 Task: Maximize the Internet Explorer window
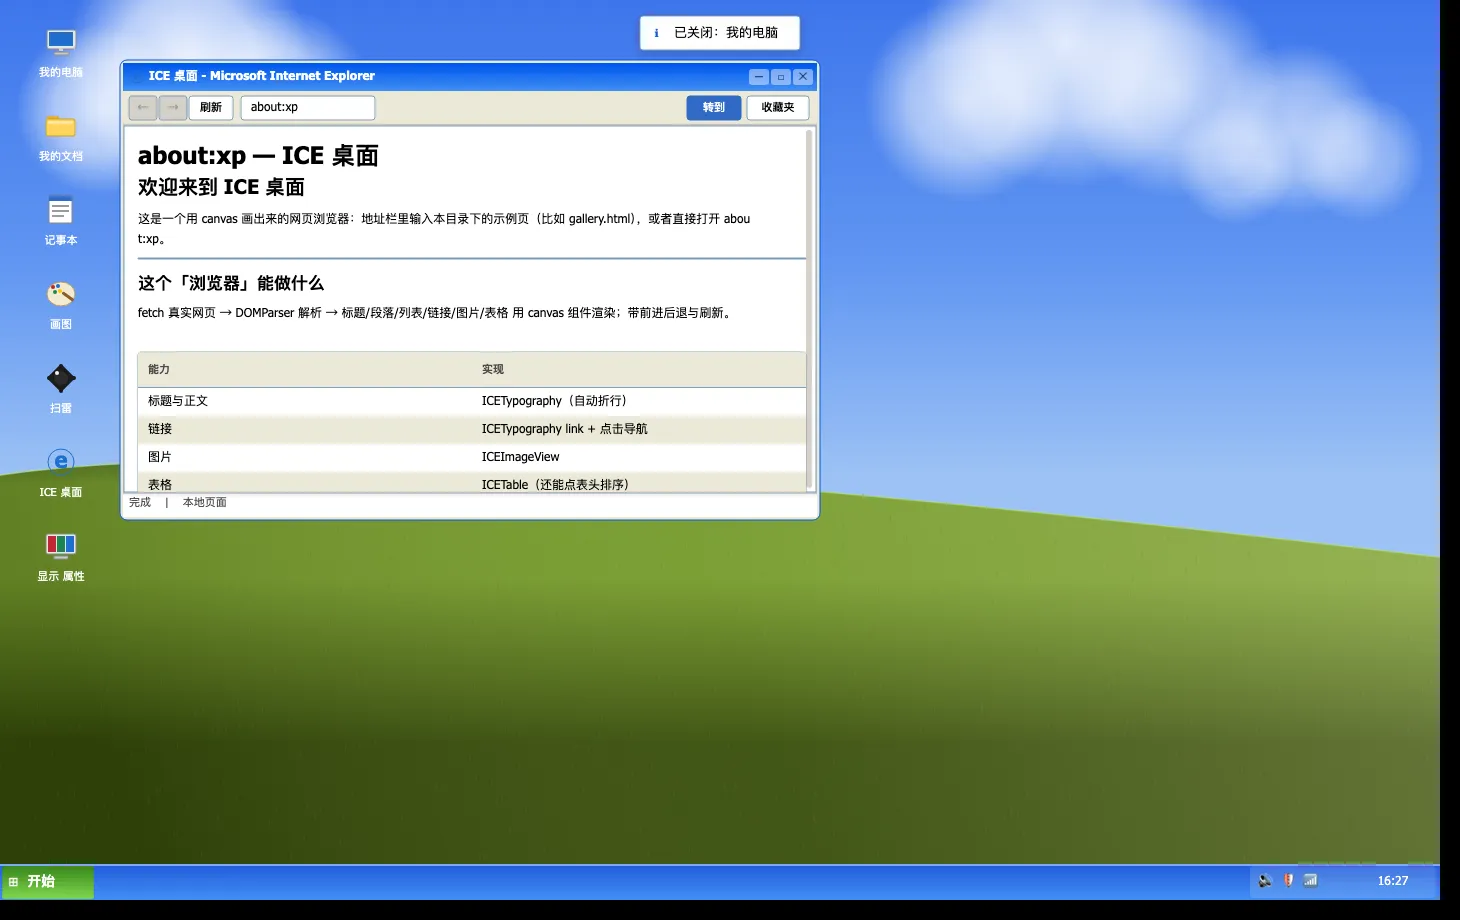pyautogui.click(x=781, y=77)
